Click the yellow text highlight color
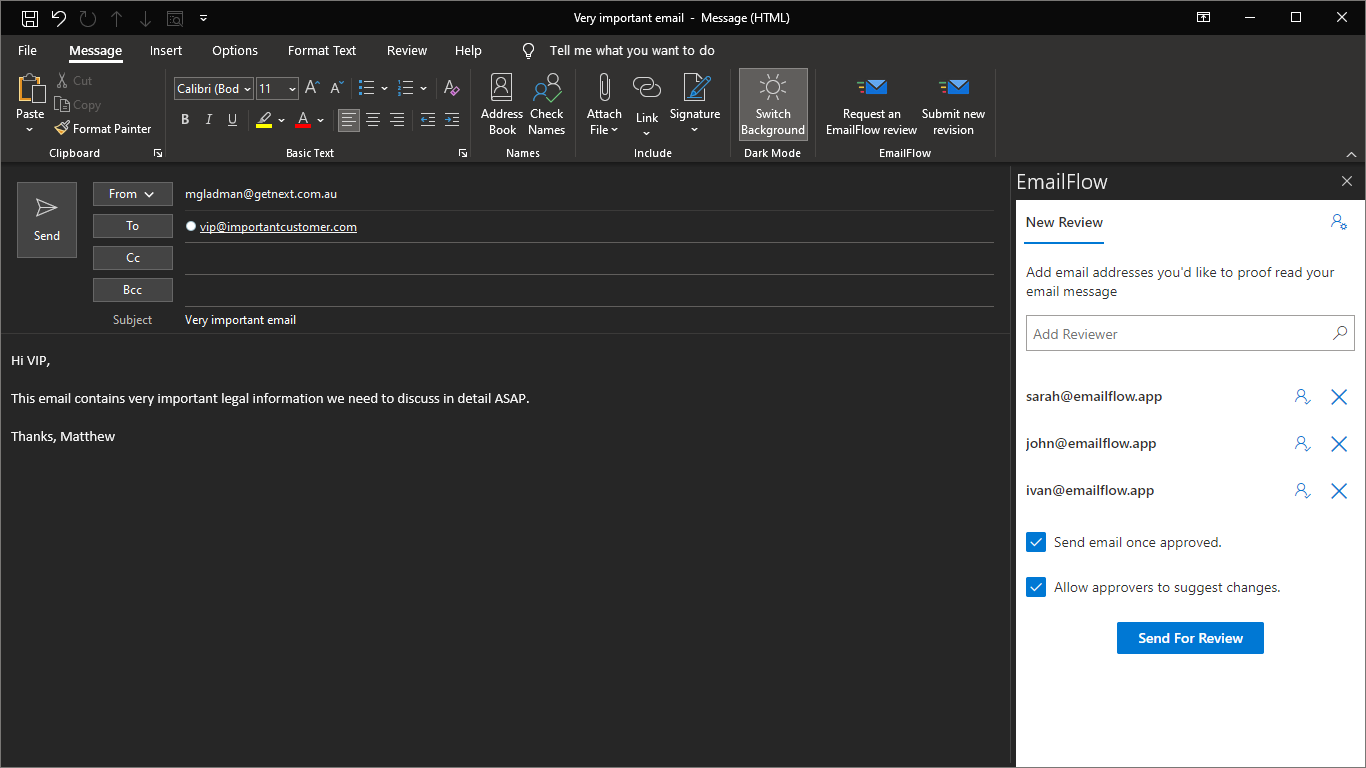This screenshot has height=768, width=1366. click(x=264, y=120)
